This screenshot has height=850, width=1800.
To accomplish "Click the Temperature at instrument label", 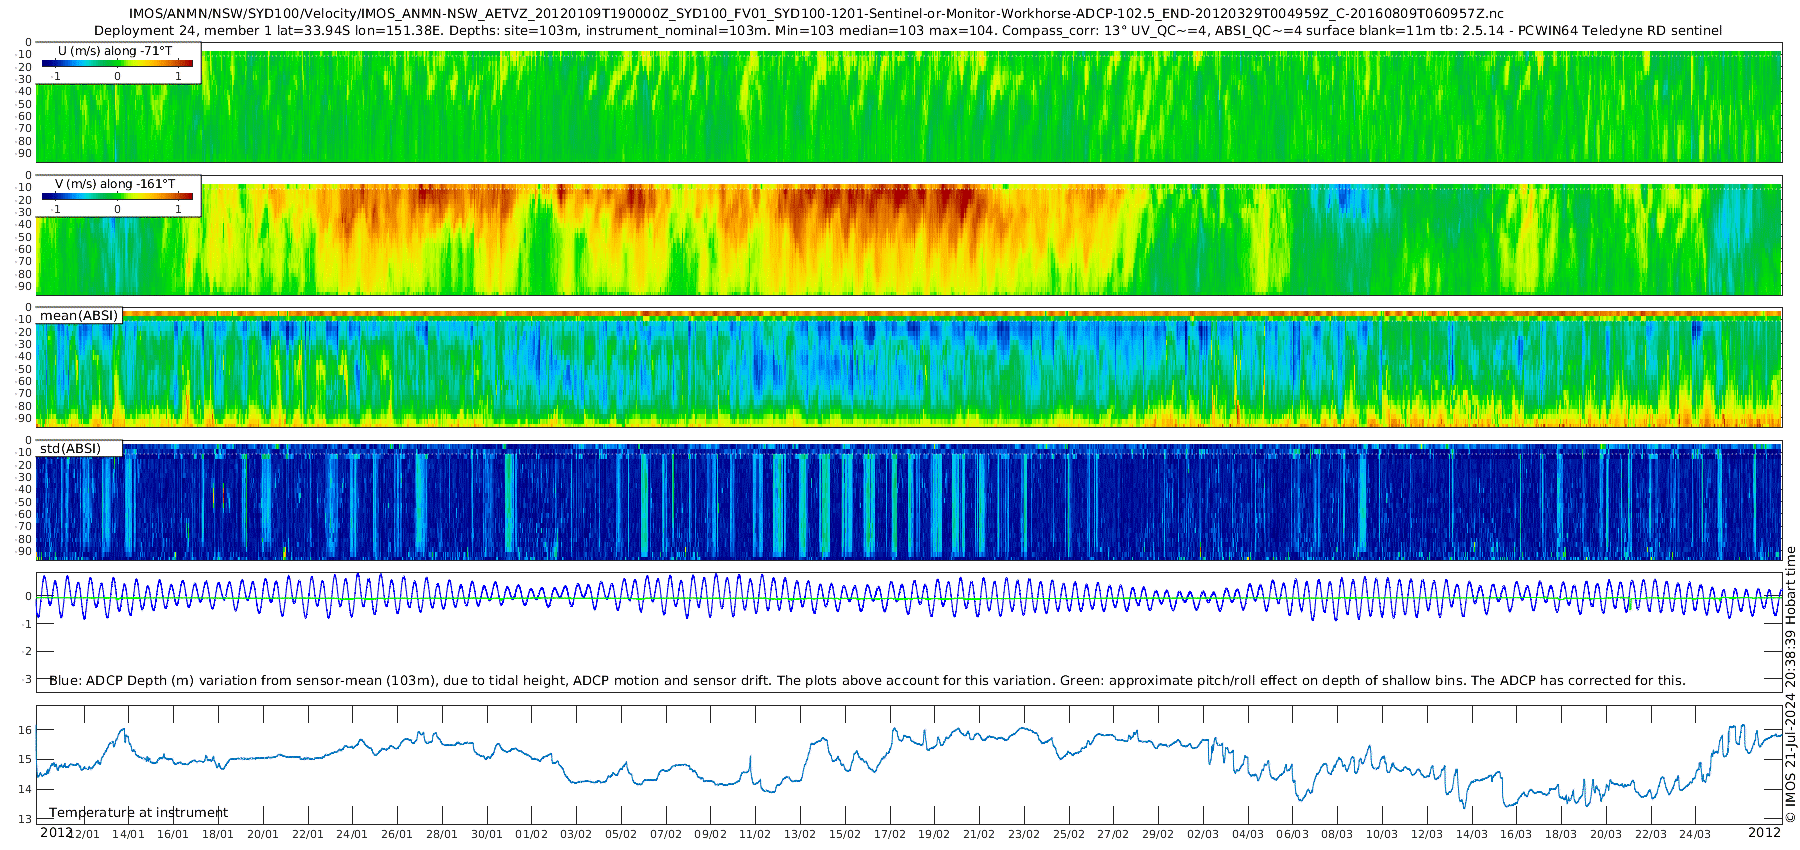I will pyautogui.click(x=138, y=812).
